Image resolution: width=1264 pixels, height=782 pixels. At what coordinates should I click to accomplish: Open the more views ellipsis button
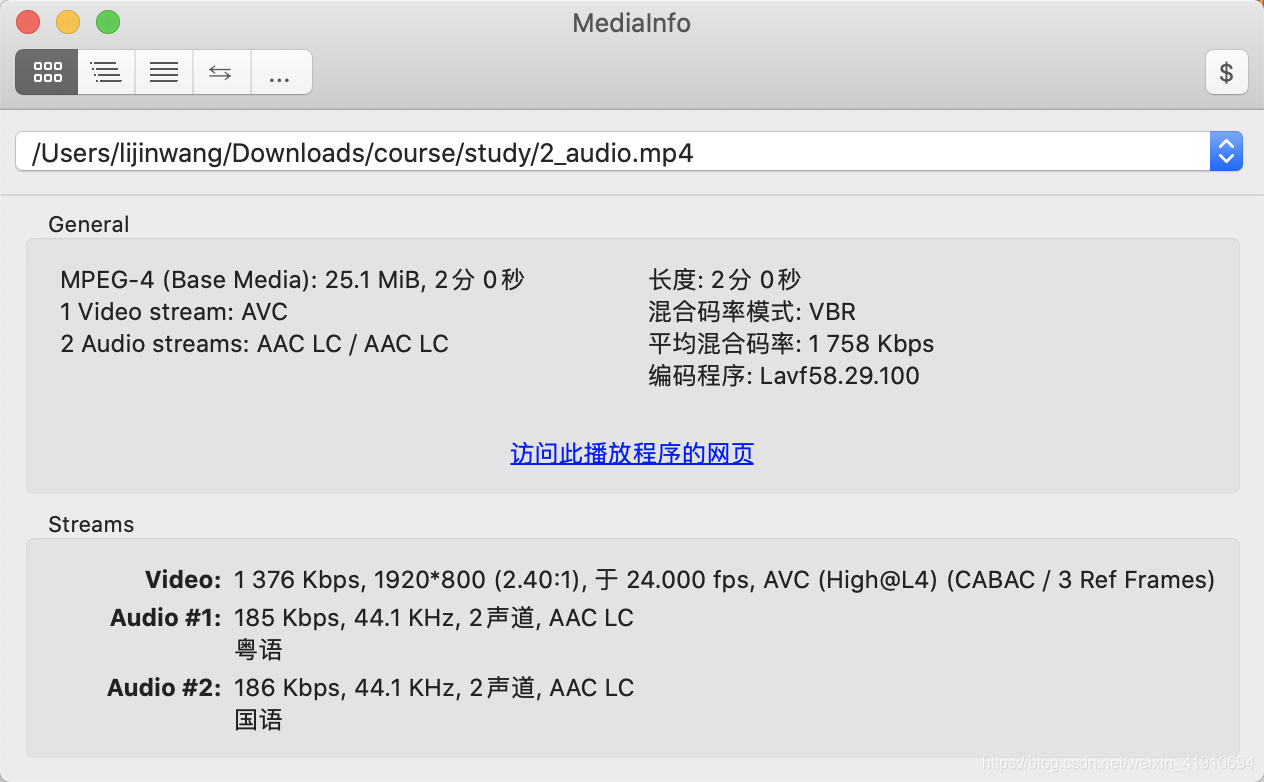tap(281, 72)
